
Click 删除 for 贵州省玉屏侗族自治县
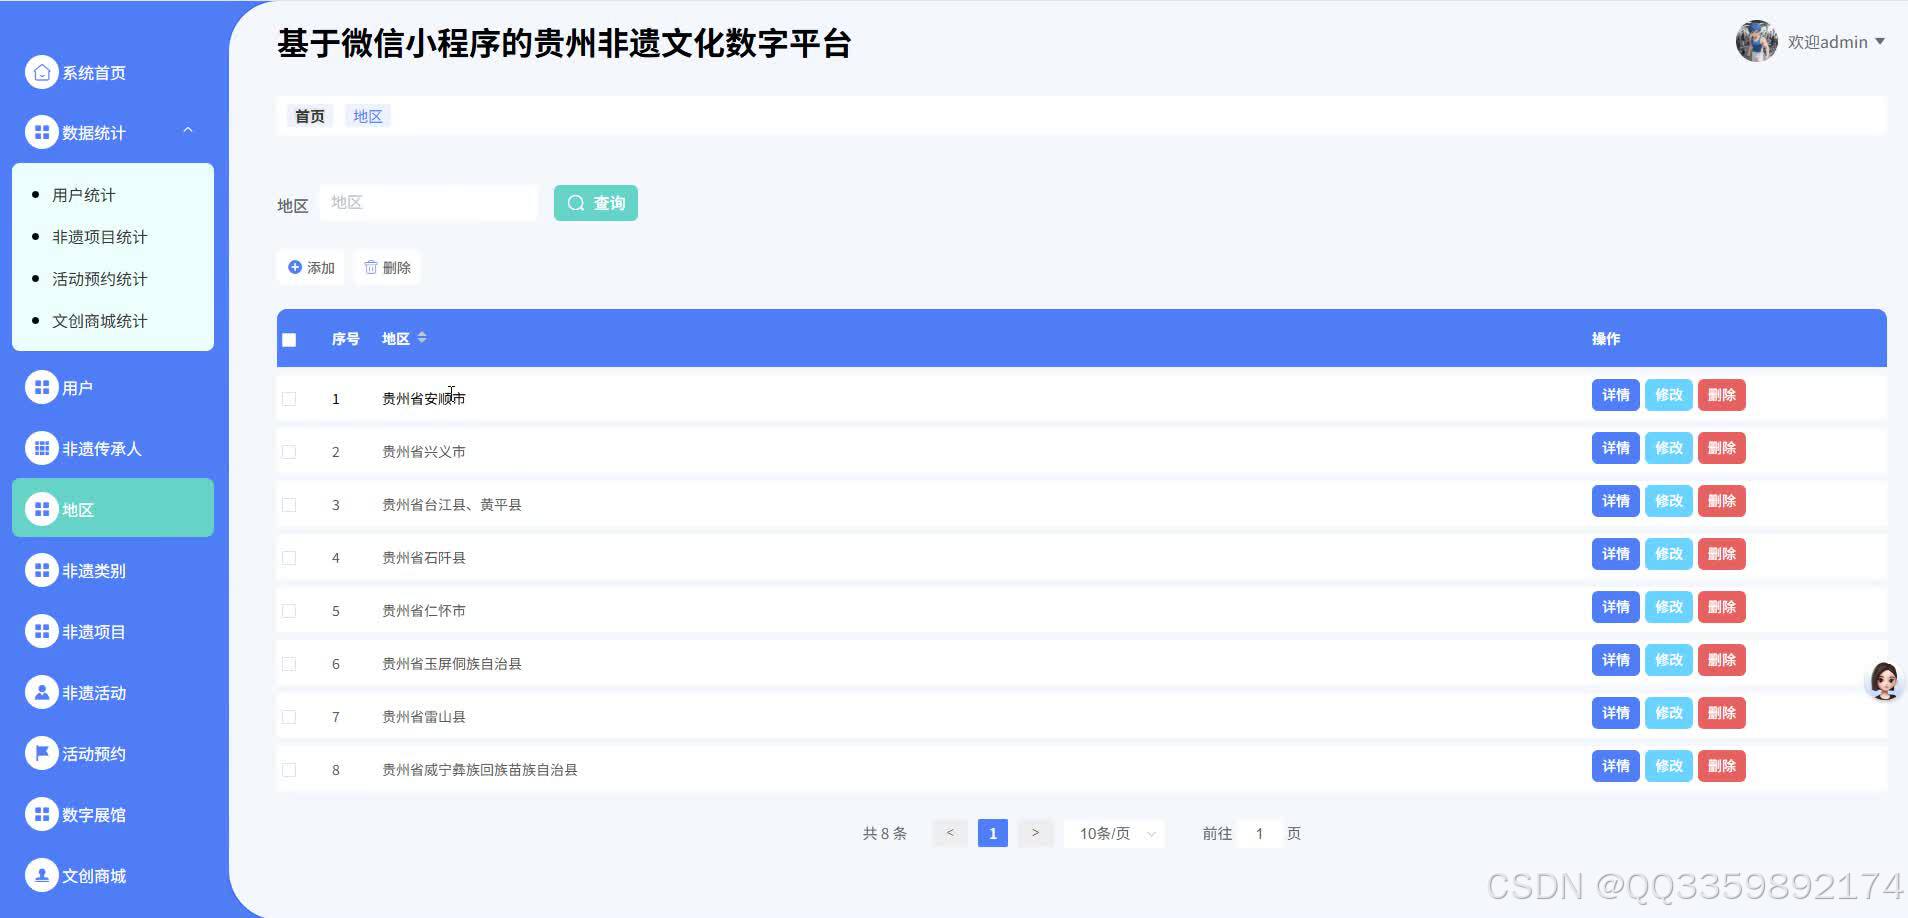tap(1721, 660)
